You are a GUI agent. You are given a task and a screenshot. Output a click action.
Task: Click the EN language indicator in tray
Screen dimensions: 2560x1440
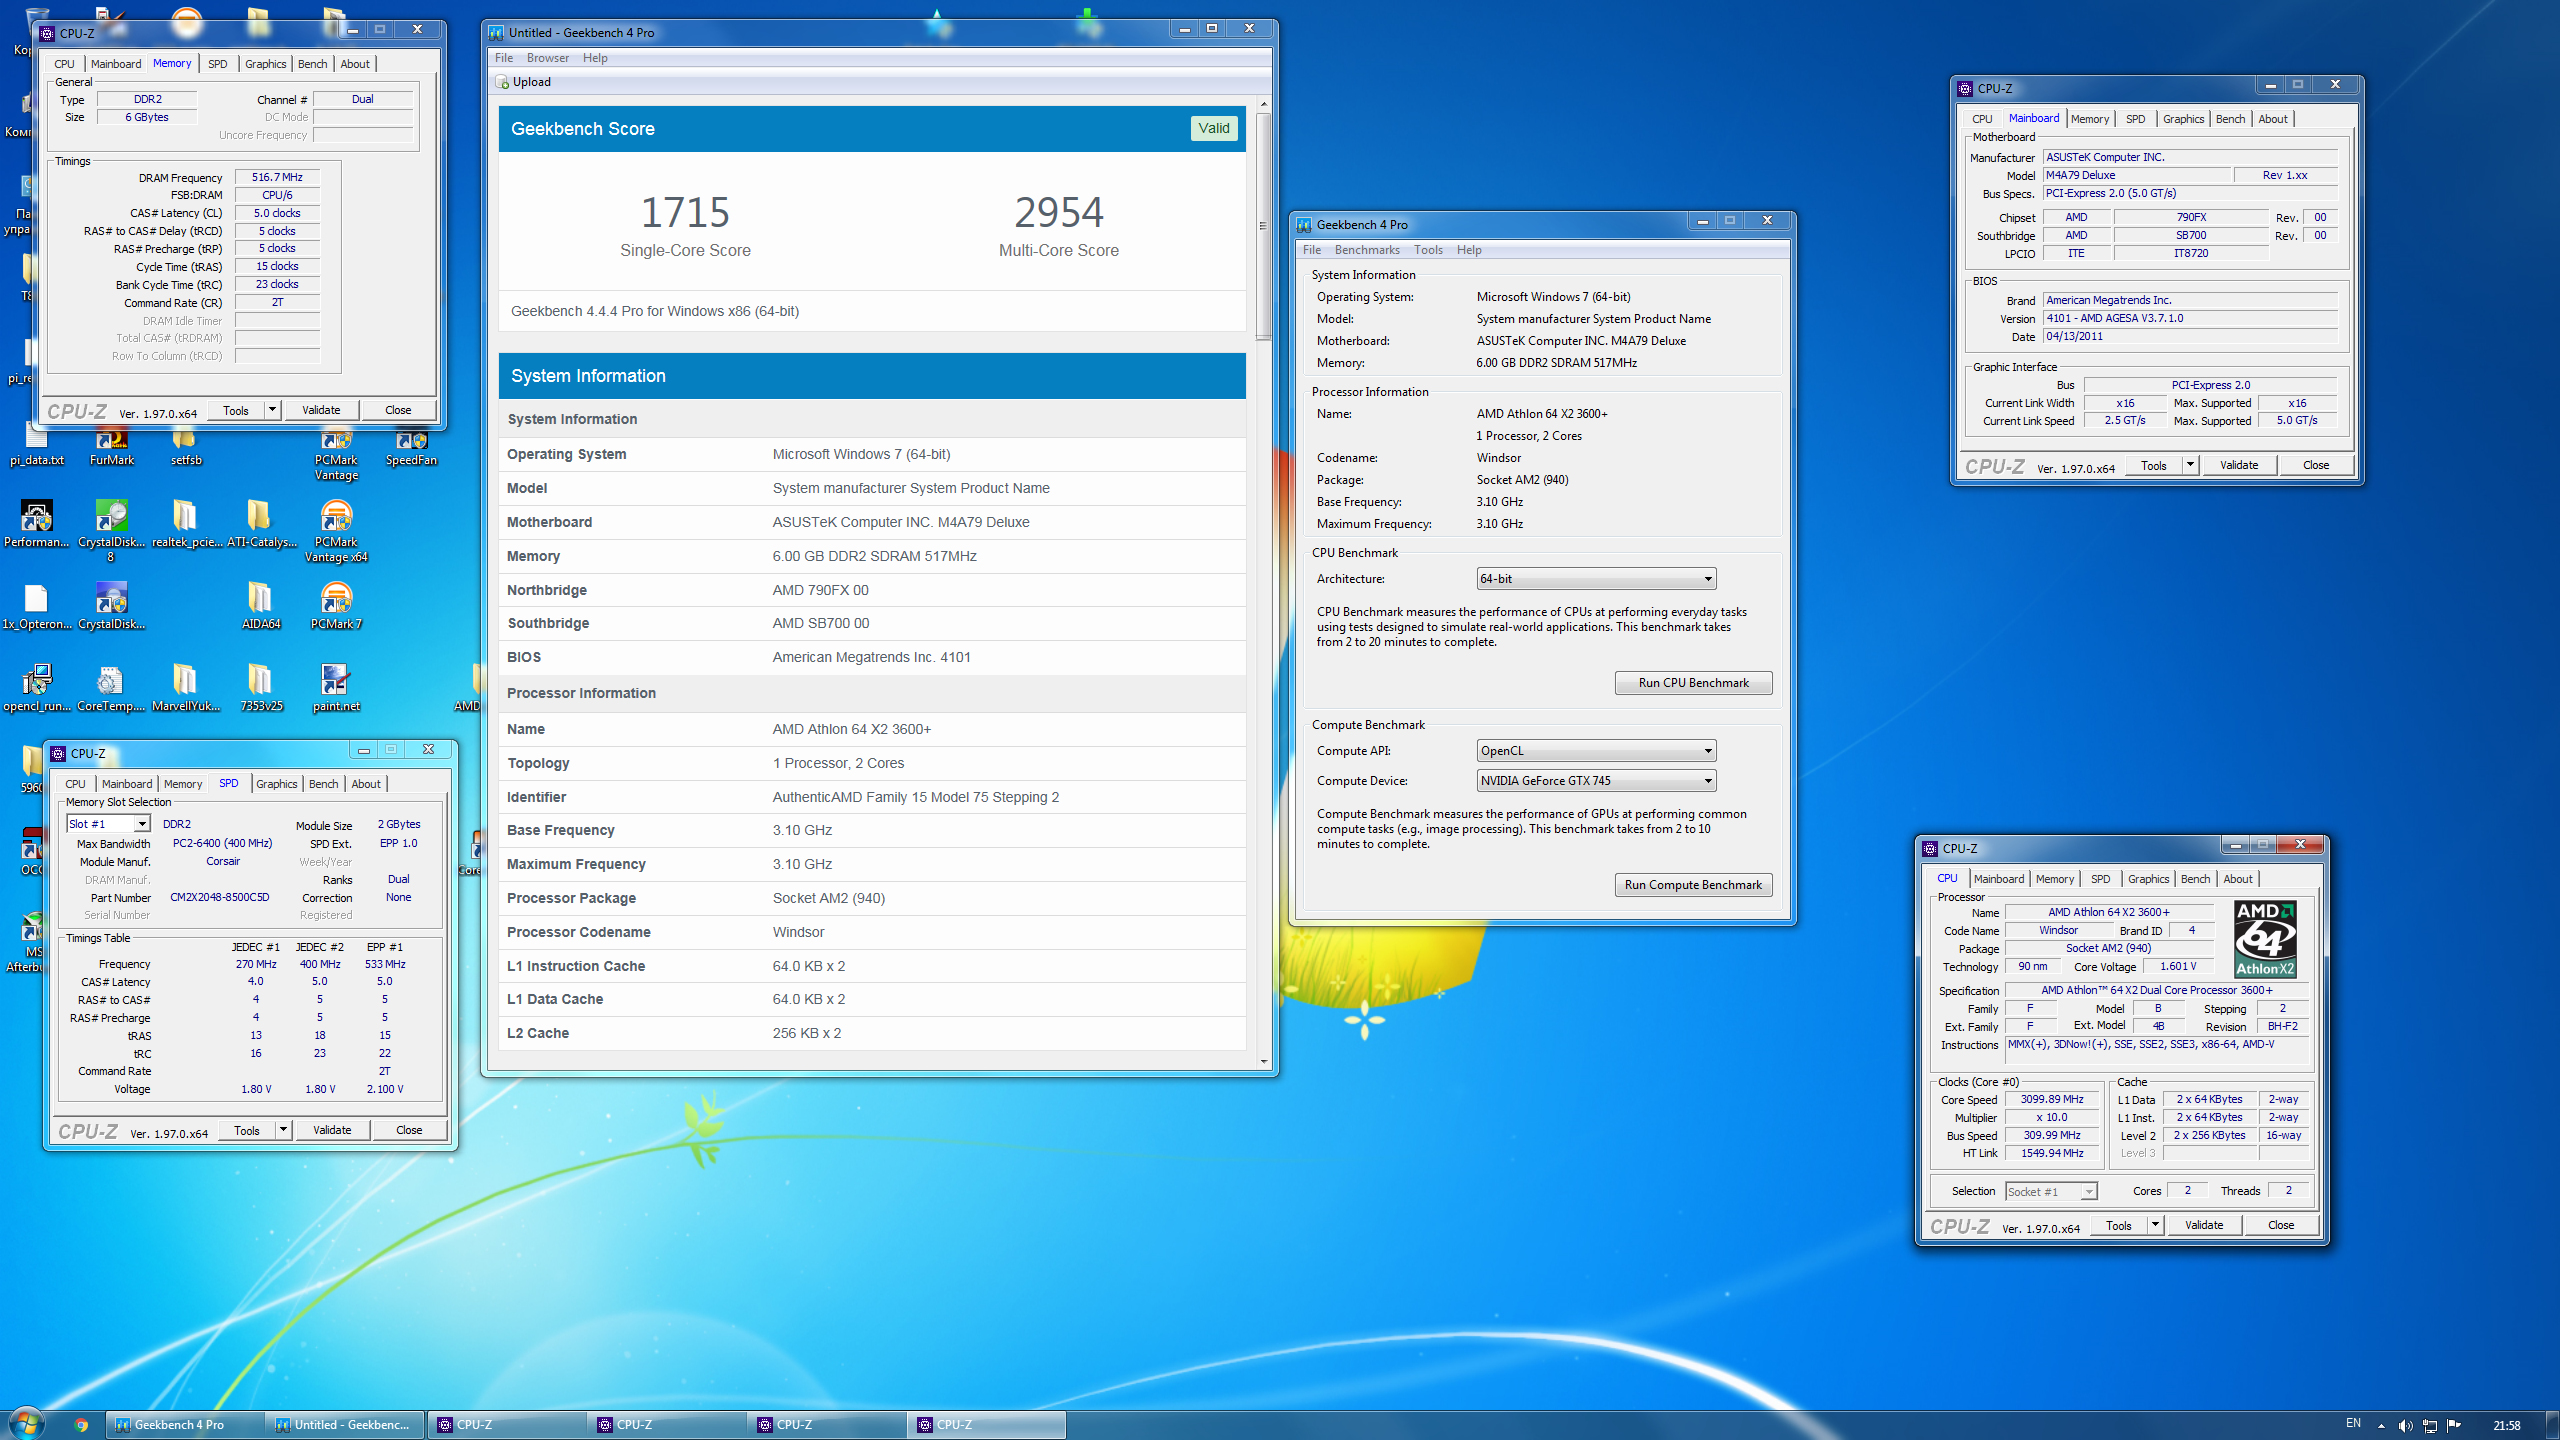pos(2353,1423)
